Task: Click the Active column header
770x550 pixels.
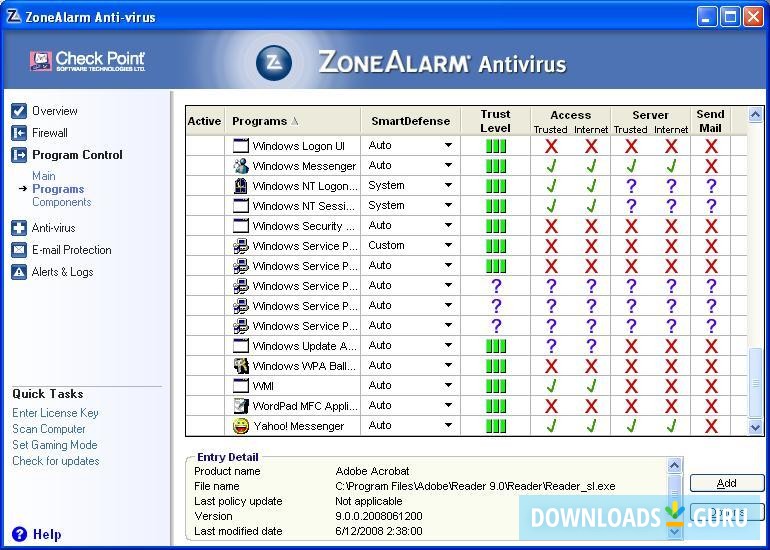Action: (x=205, y=121)
